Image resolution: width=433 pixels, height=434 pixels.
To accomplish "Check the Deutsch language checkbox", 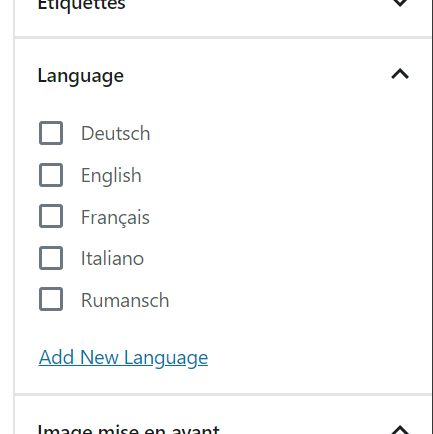I will (51, 133).
